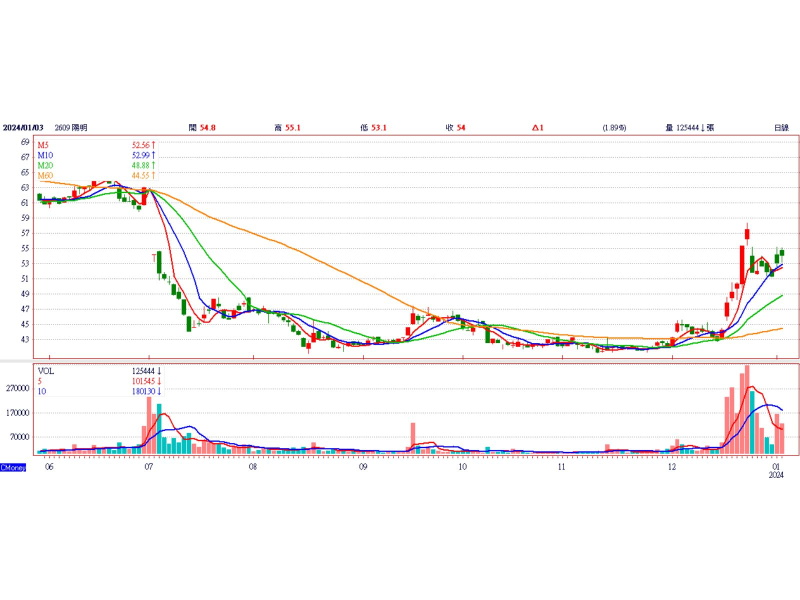
Task: Select the 07 month marker on the timeline
Action: click(148, 467)
